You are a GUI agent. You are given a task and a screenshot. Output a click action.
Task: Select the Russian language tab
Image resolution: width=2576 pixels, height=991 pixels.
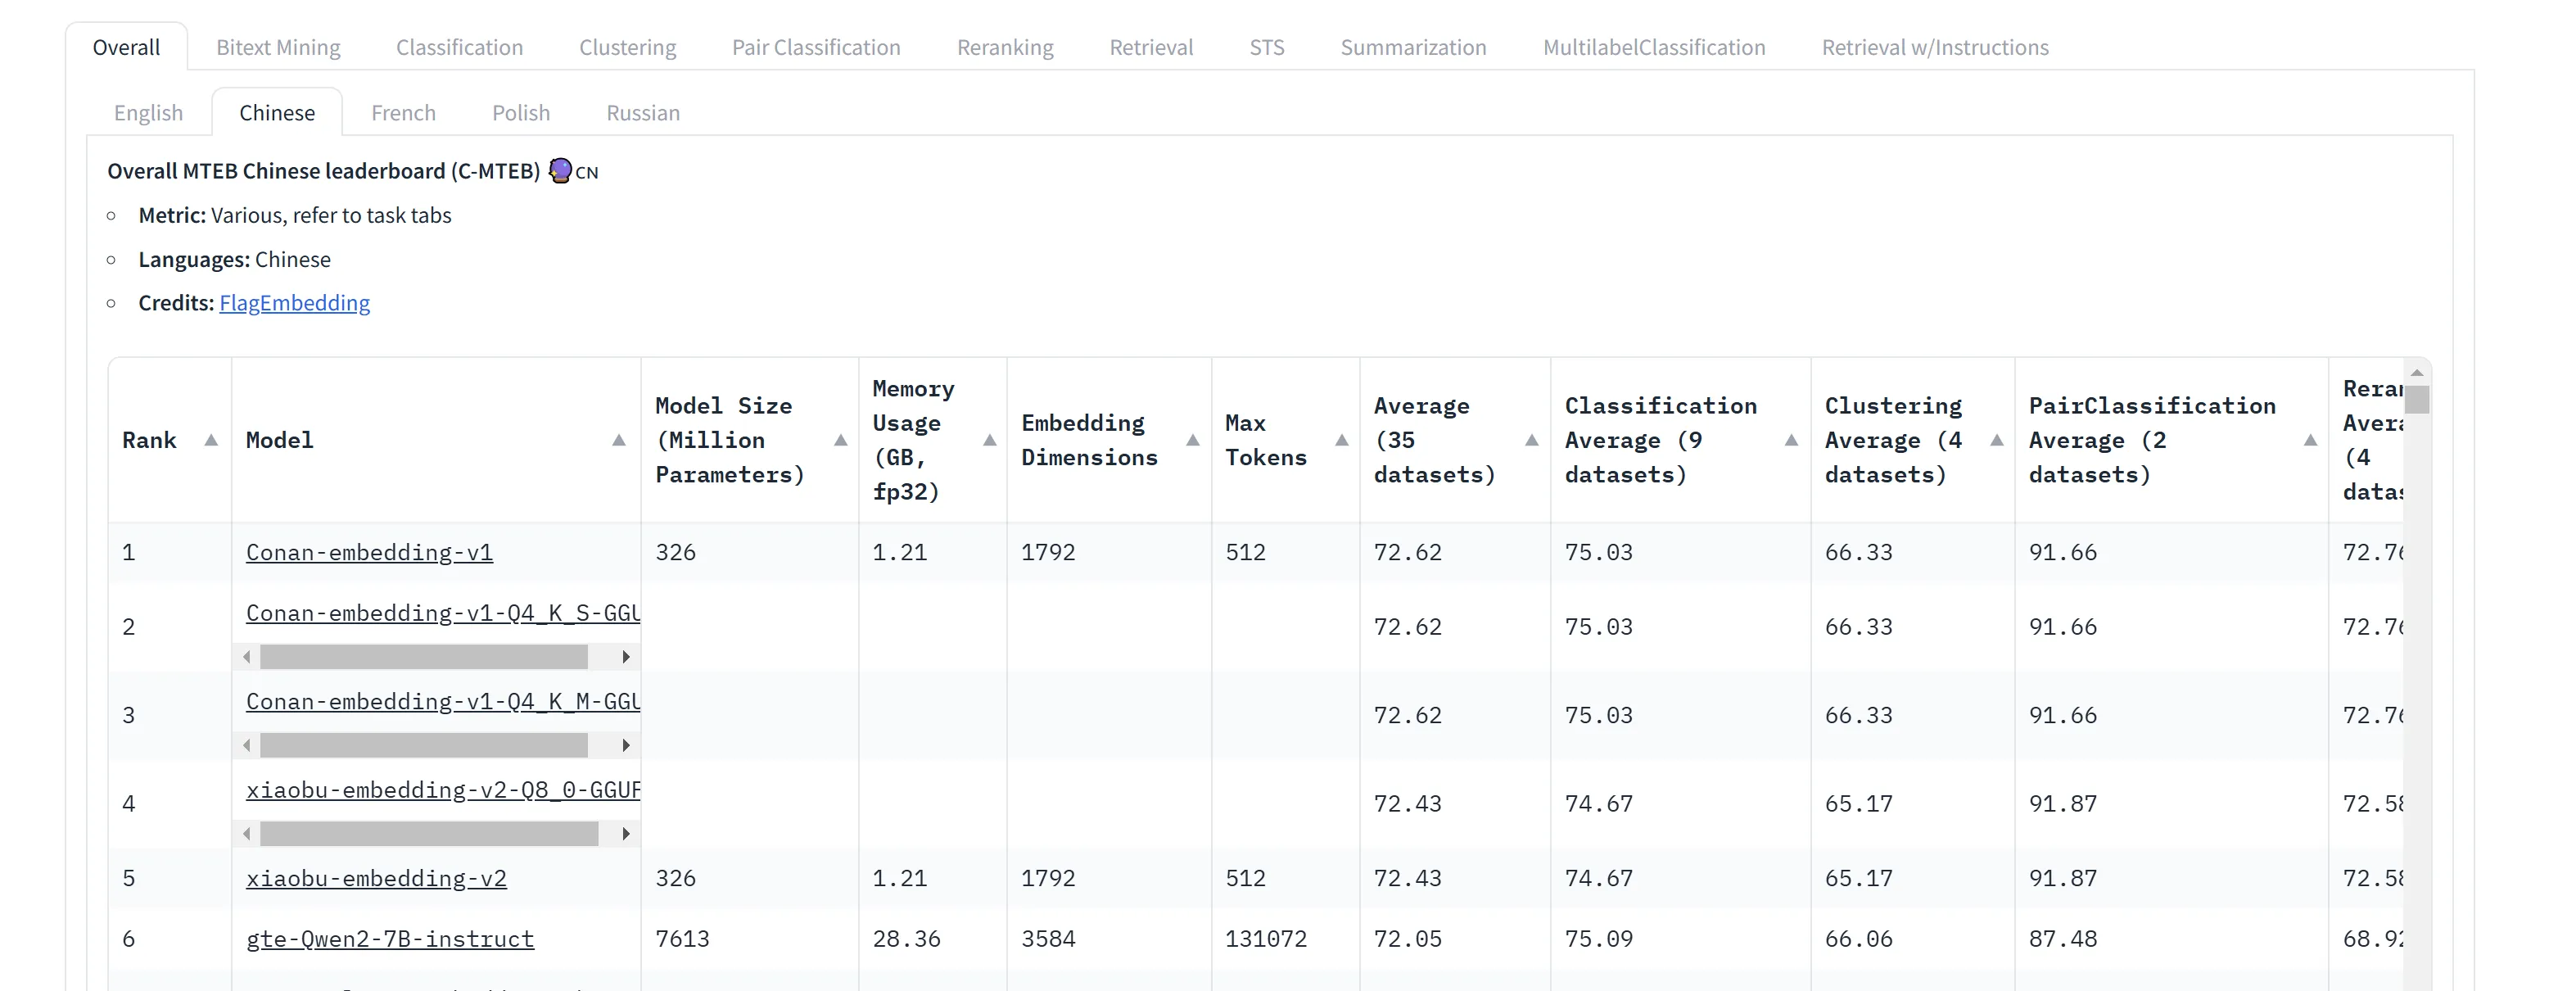pos(643,112)
